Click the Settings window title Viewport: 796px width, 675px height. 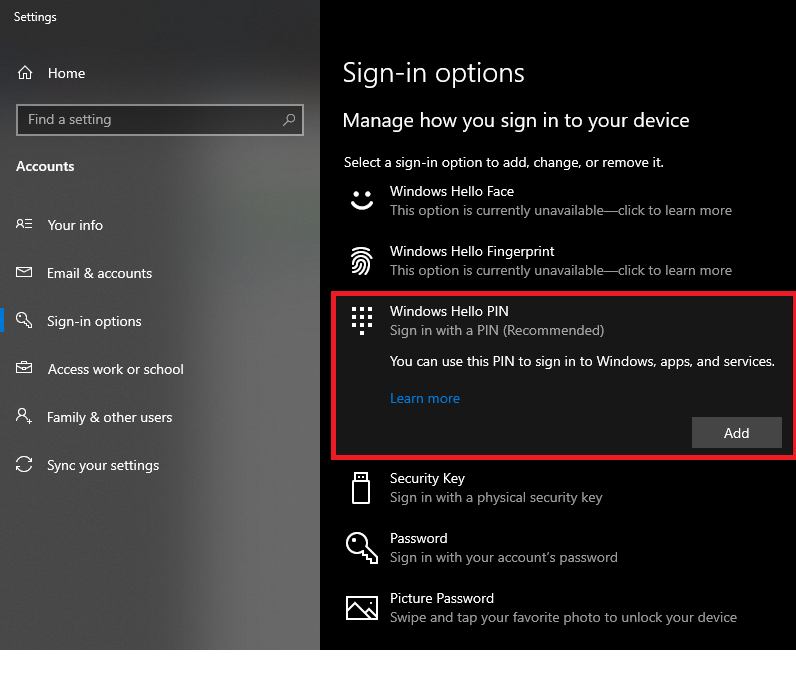point(35,17)
